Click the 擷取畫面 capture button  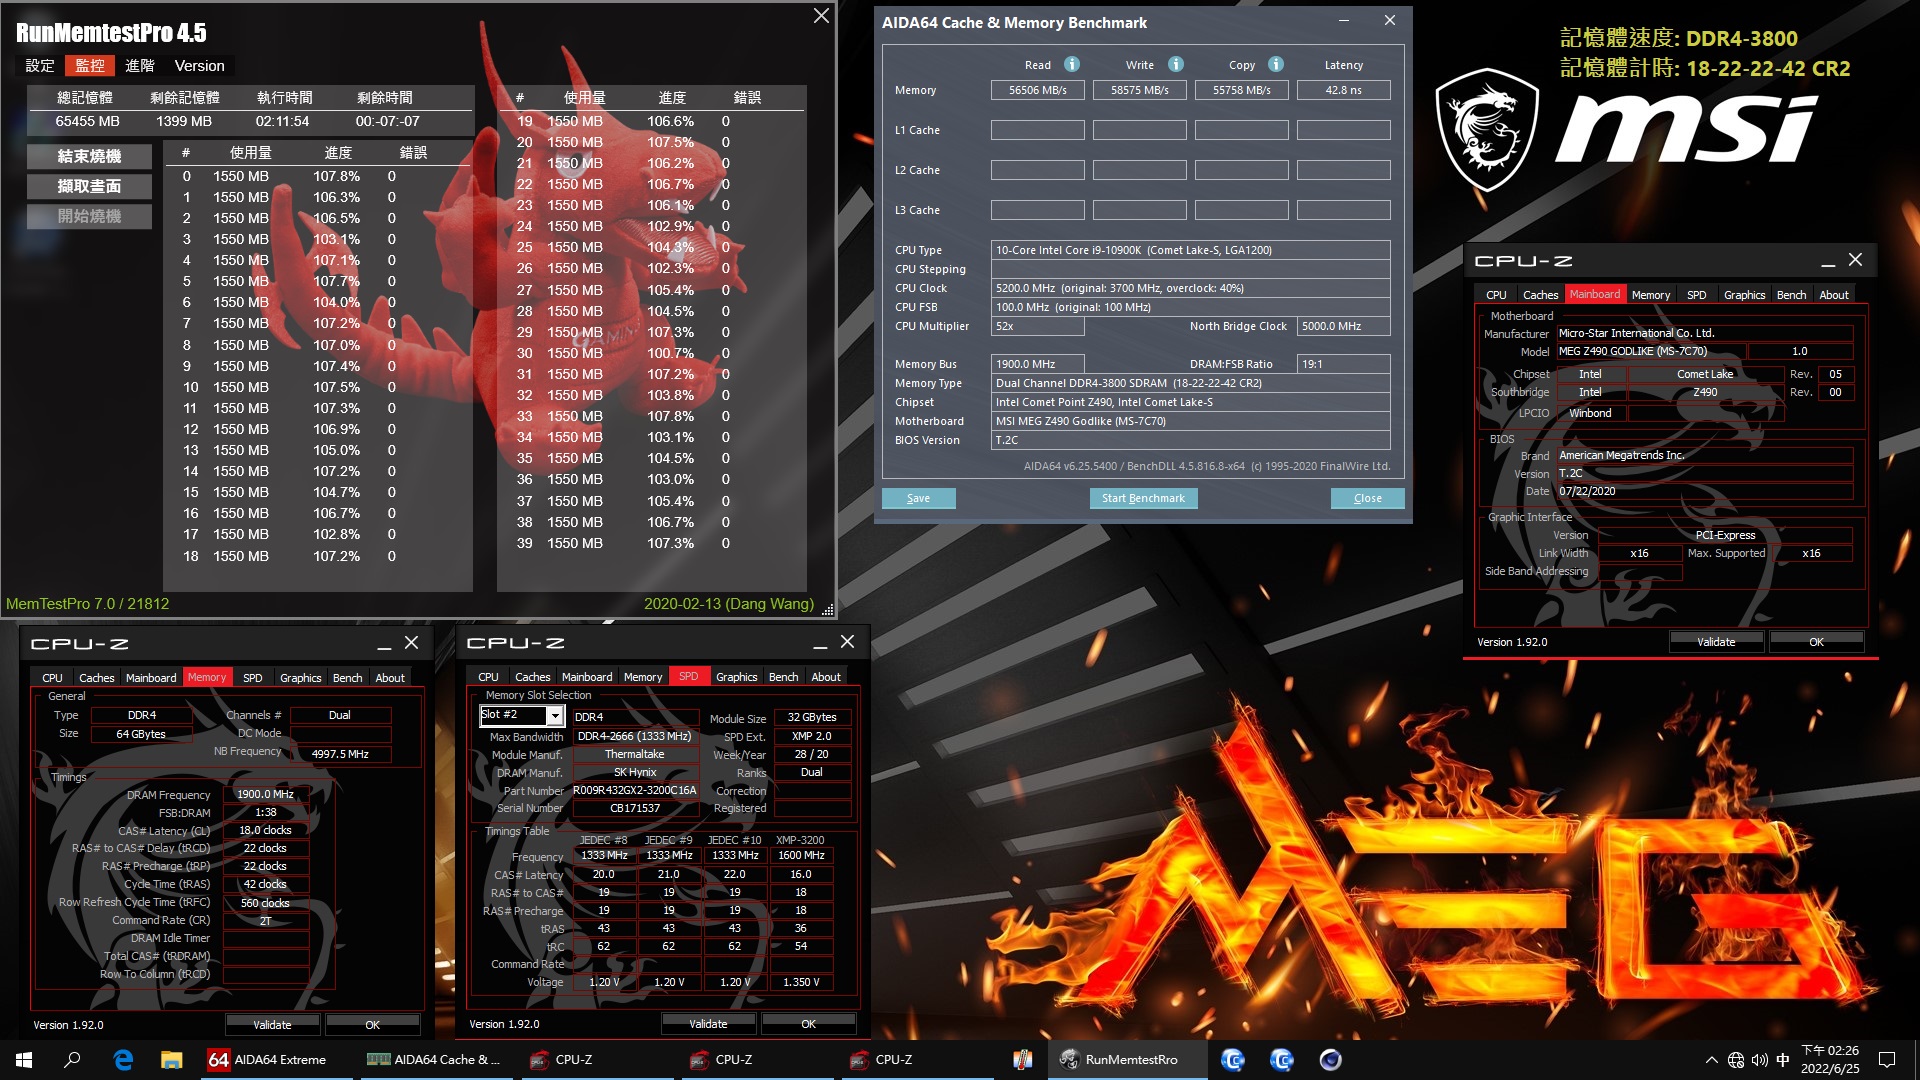[90, 186]
